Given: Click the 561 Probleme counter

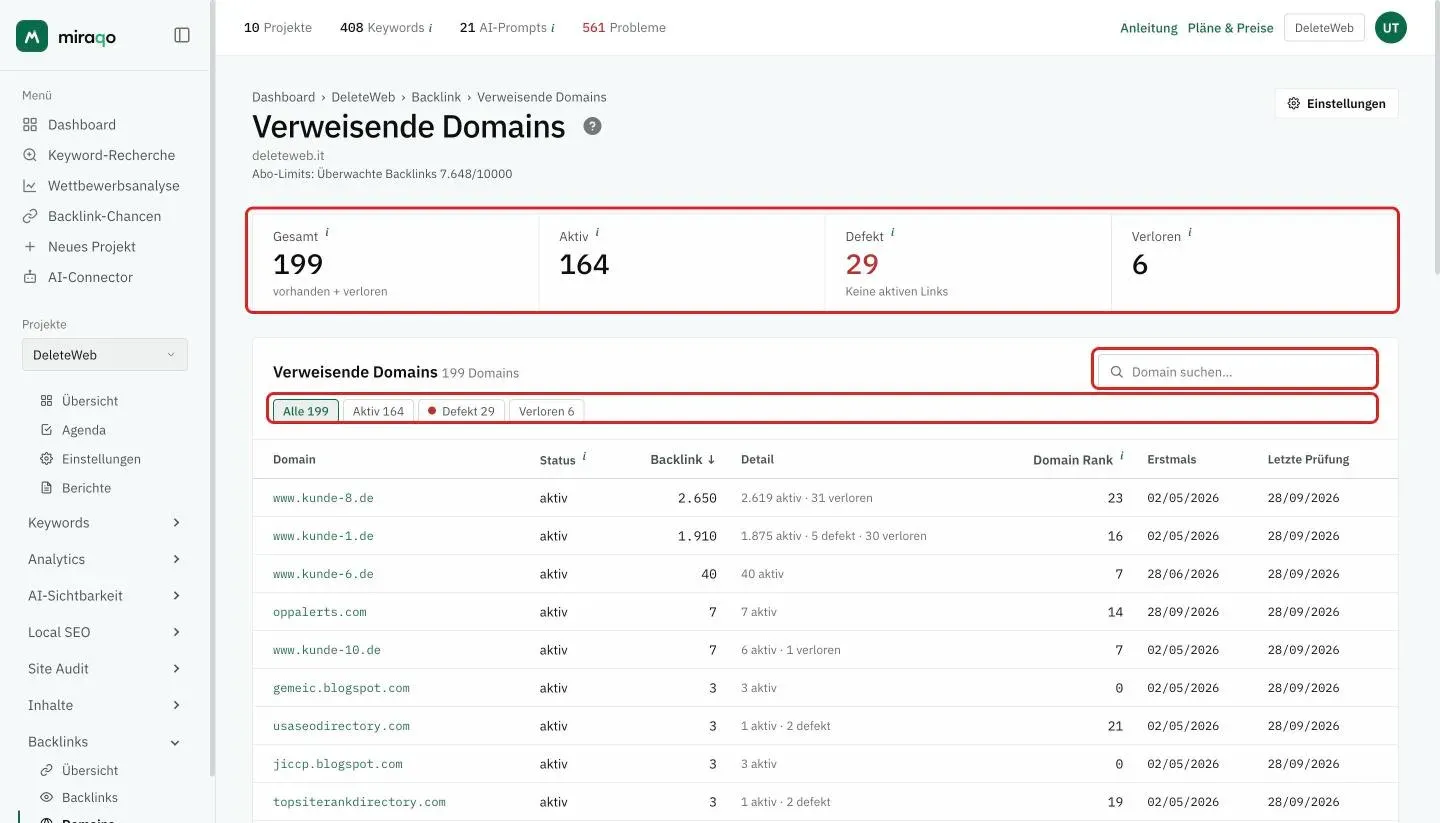Looking at the screenshot, I should tap(624, 28).
